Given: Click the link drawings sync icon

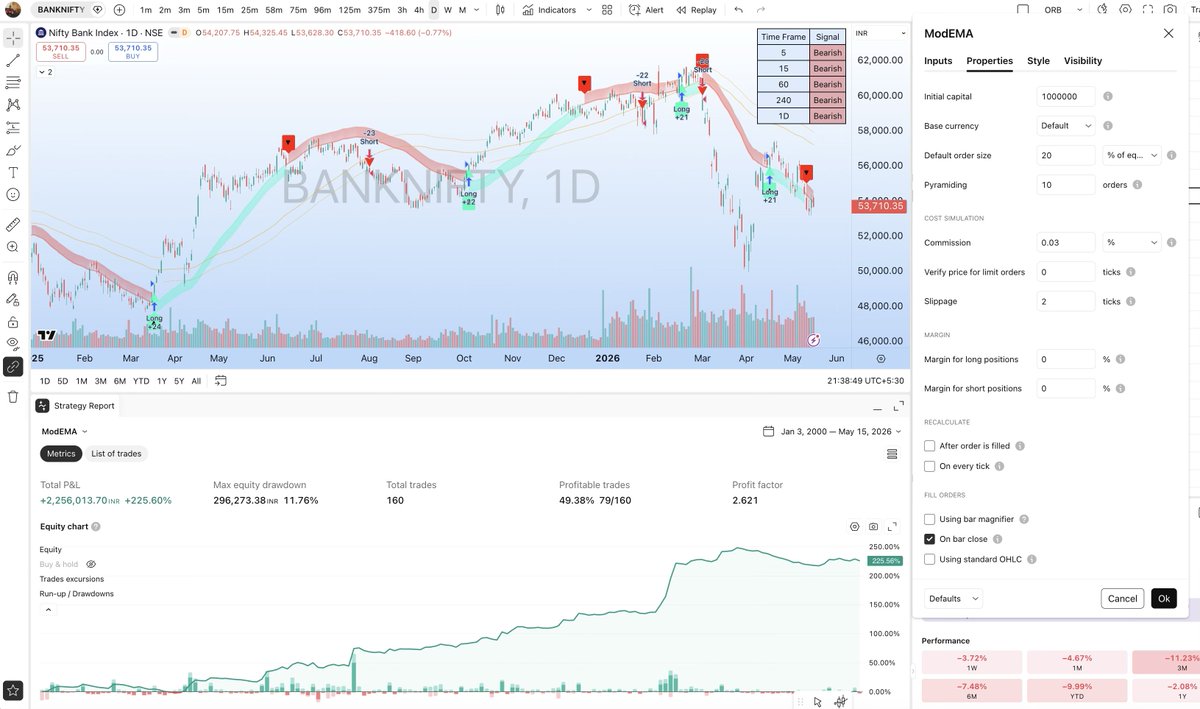Looking at the screenshot, I should (x=13, y=366).
